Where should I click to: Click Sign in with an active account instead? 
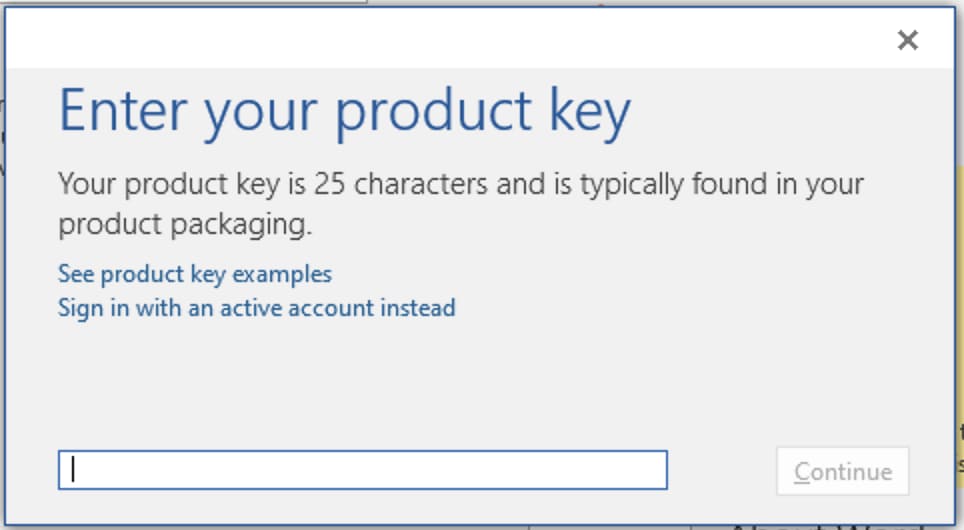tap(257, 307)
